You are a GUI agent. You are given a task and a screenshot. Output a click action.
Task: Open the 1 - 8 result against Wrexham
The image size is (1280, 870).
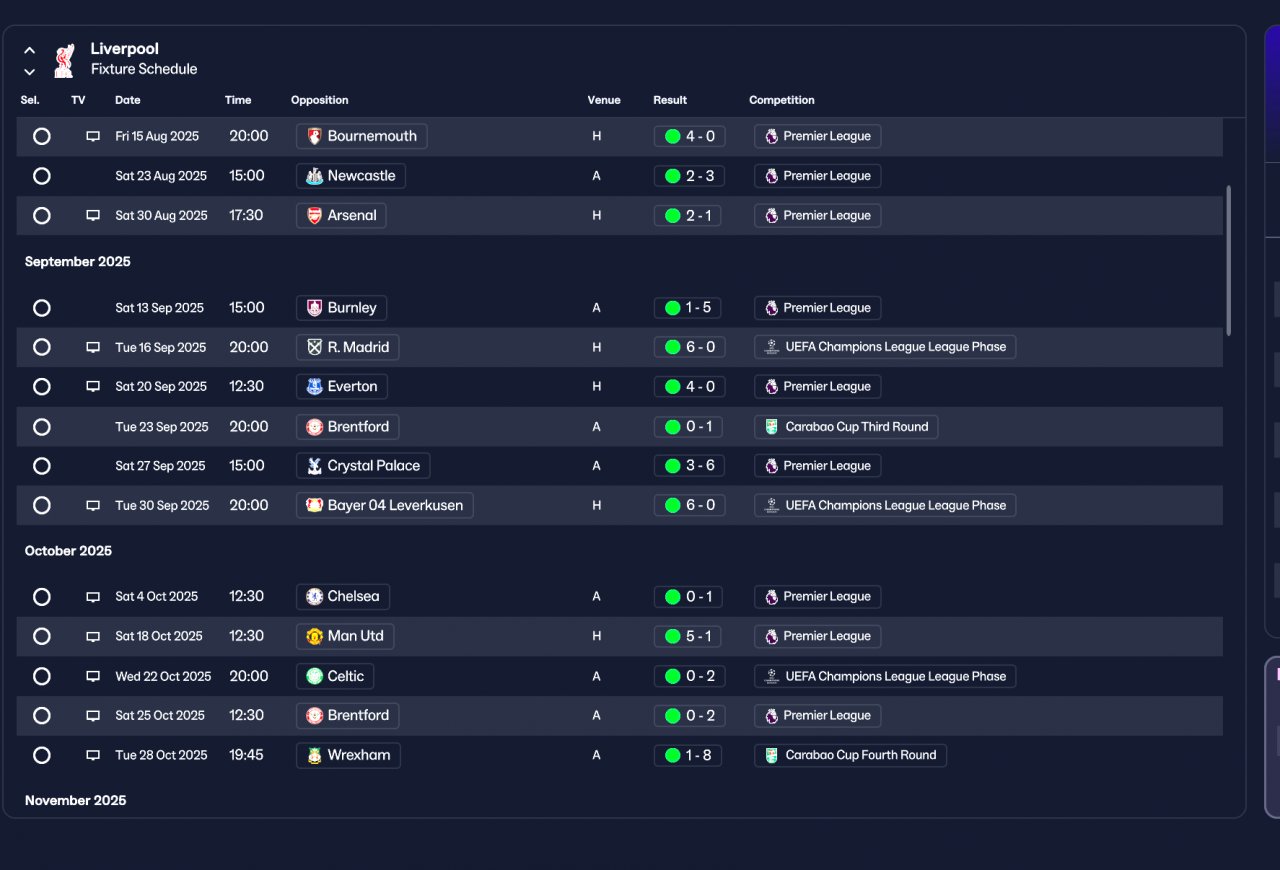tap(688, 755)
